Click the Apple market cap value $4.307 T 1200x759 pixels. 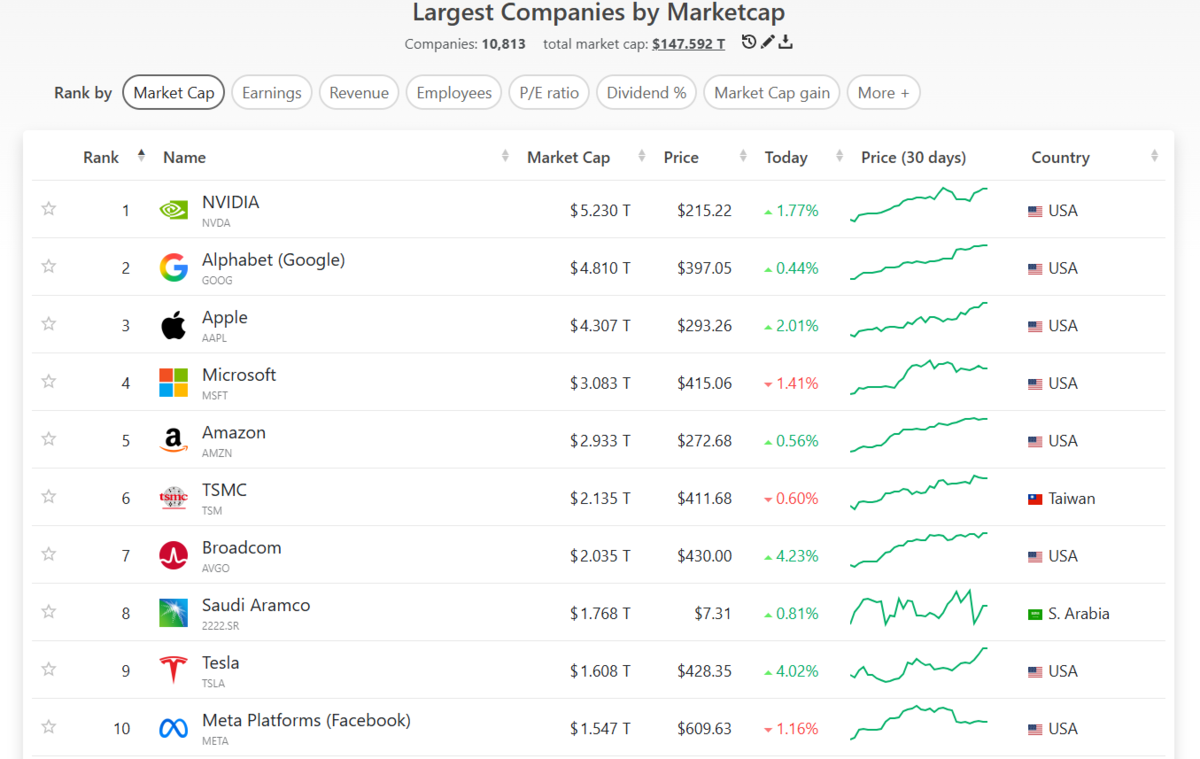(x=600, y=326)
